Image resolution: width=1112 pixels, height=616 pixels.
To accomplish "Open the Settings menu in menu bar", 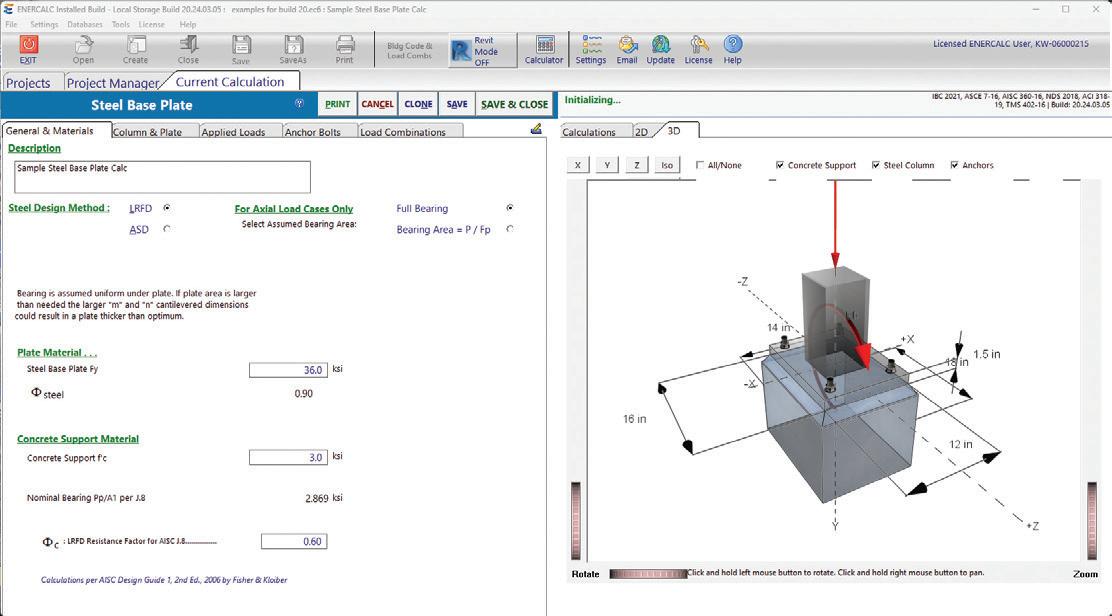I will [44, 24].
